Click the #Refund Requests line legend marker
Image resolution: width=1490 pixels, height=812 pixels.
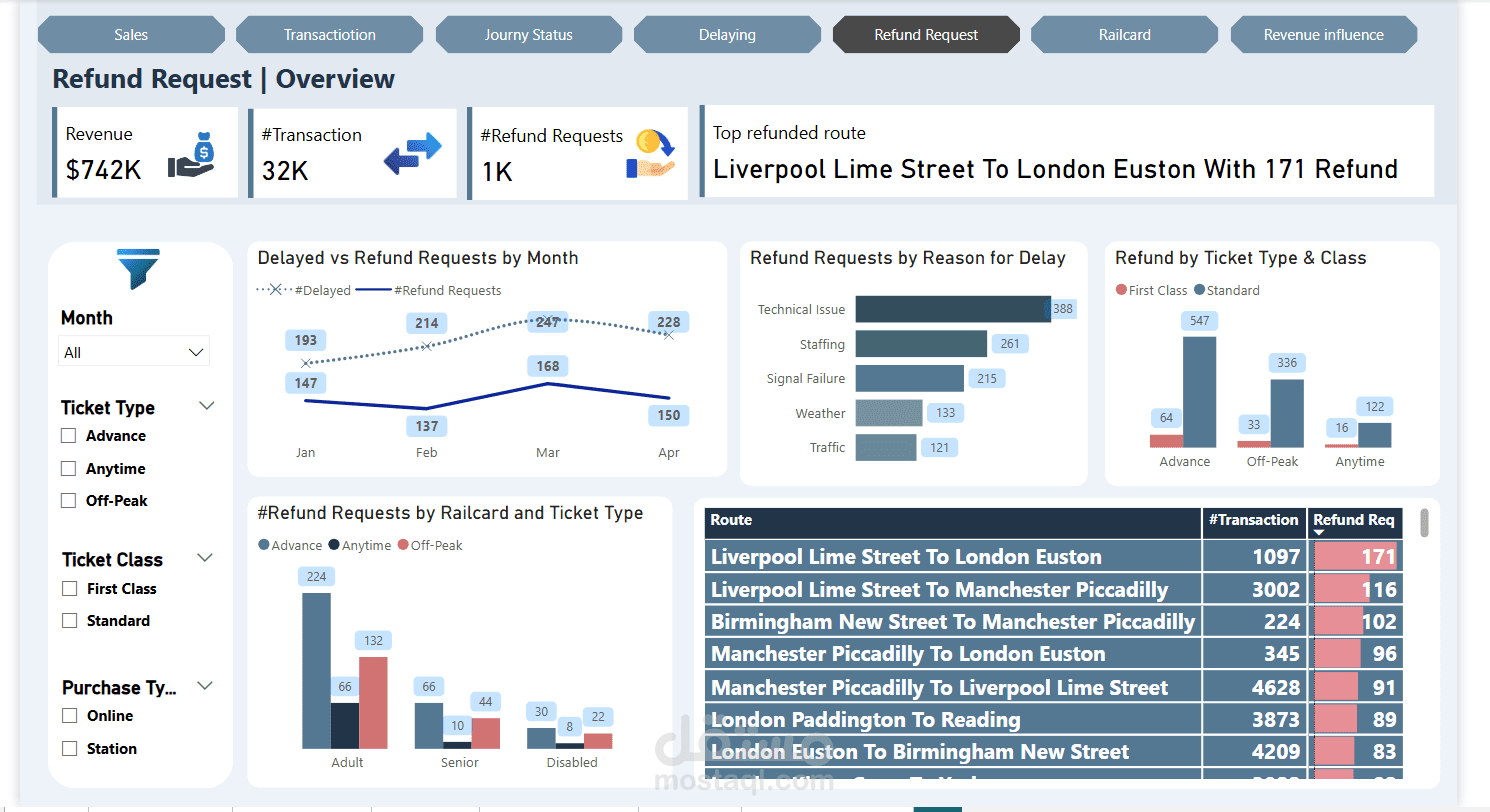pos(373,290)
